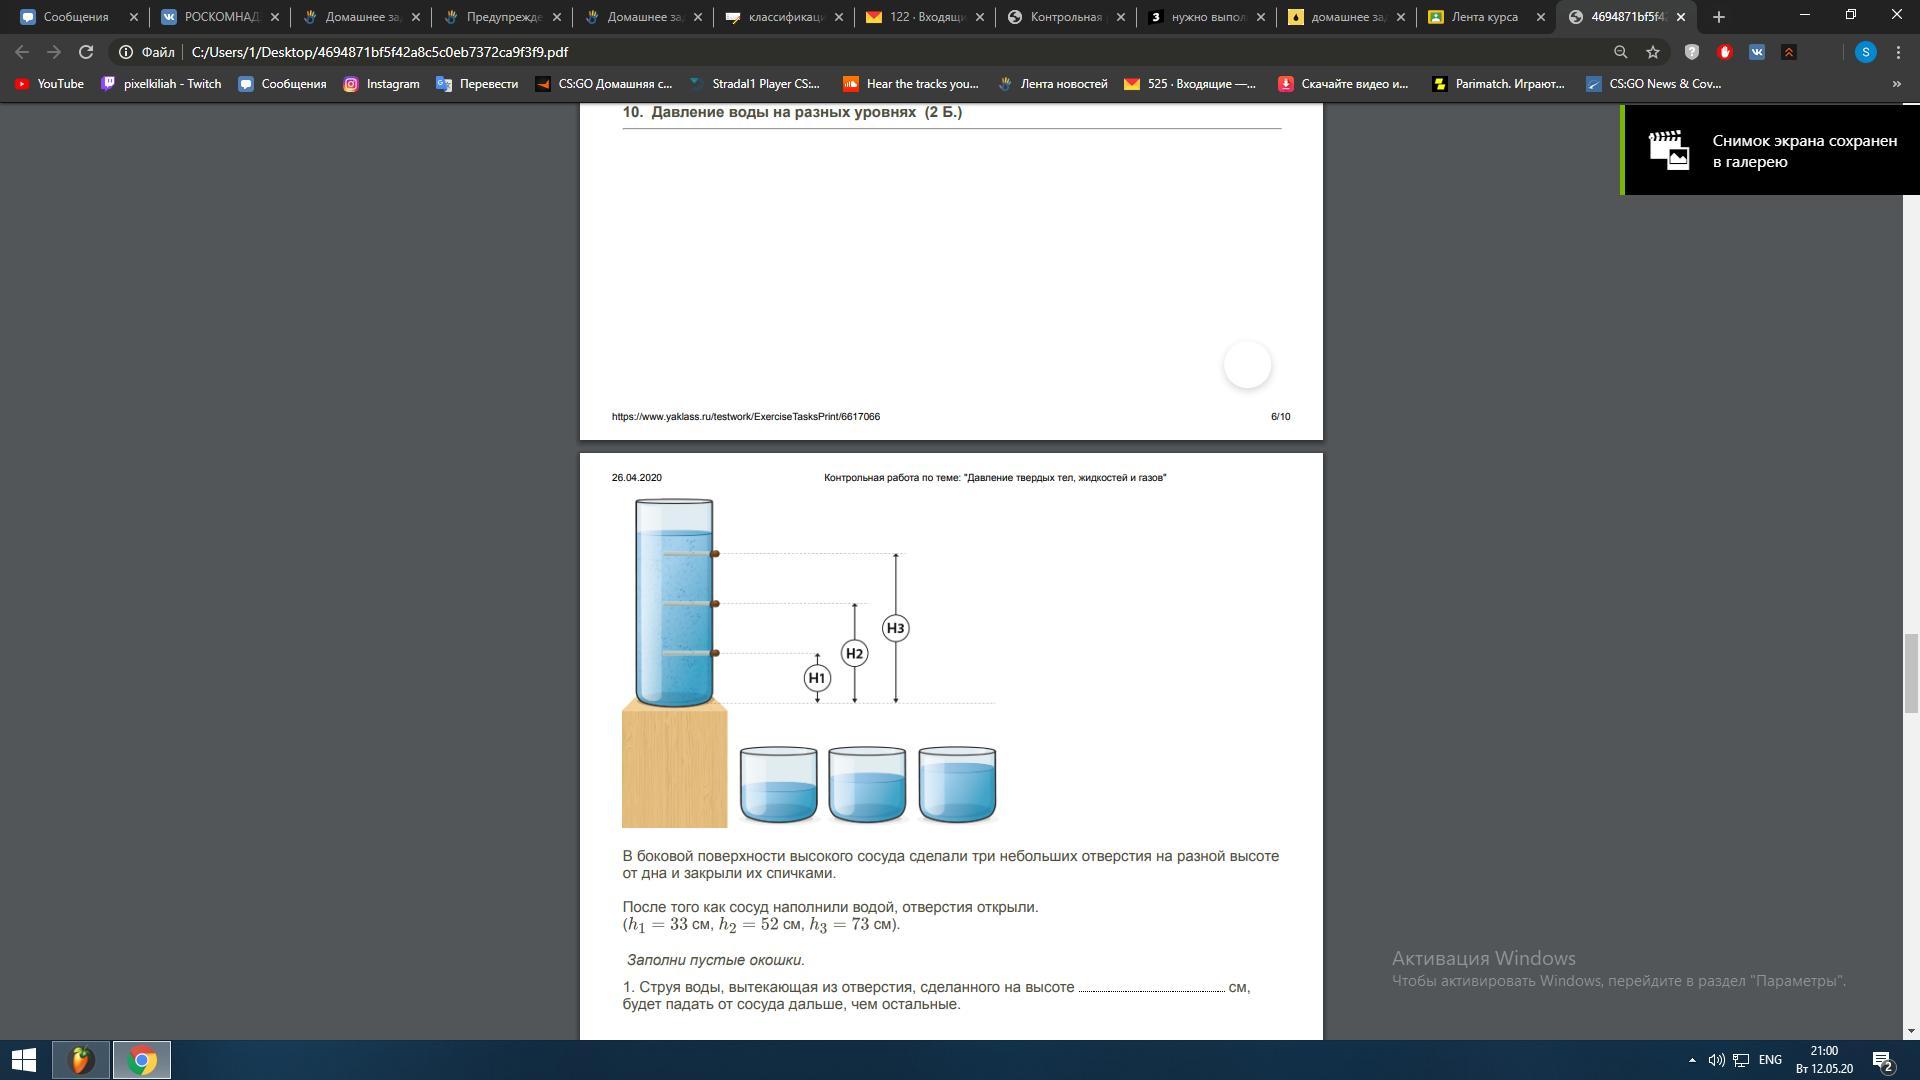Open the VK extension icon
This screenshot has width=1920, height=1080.
[1756, 52]
